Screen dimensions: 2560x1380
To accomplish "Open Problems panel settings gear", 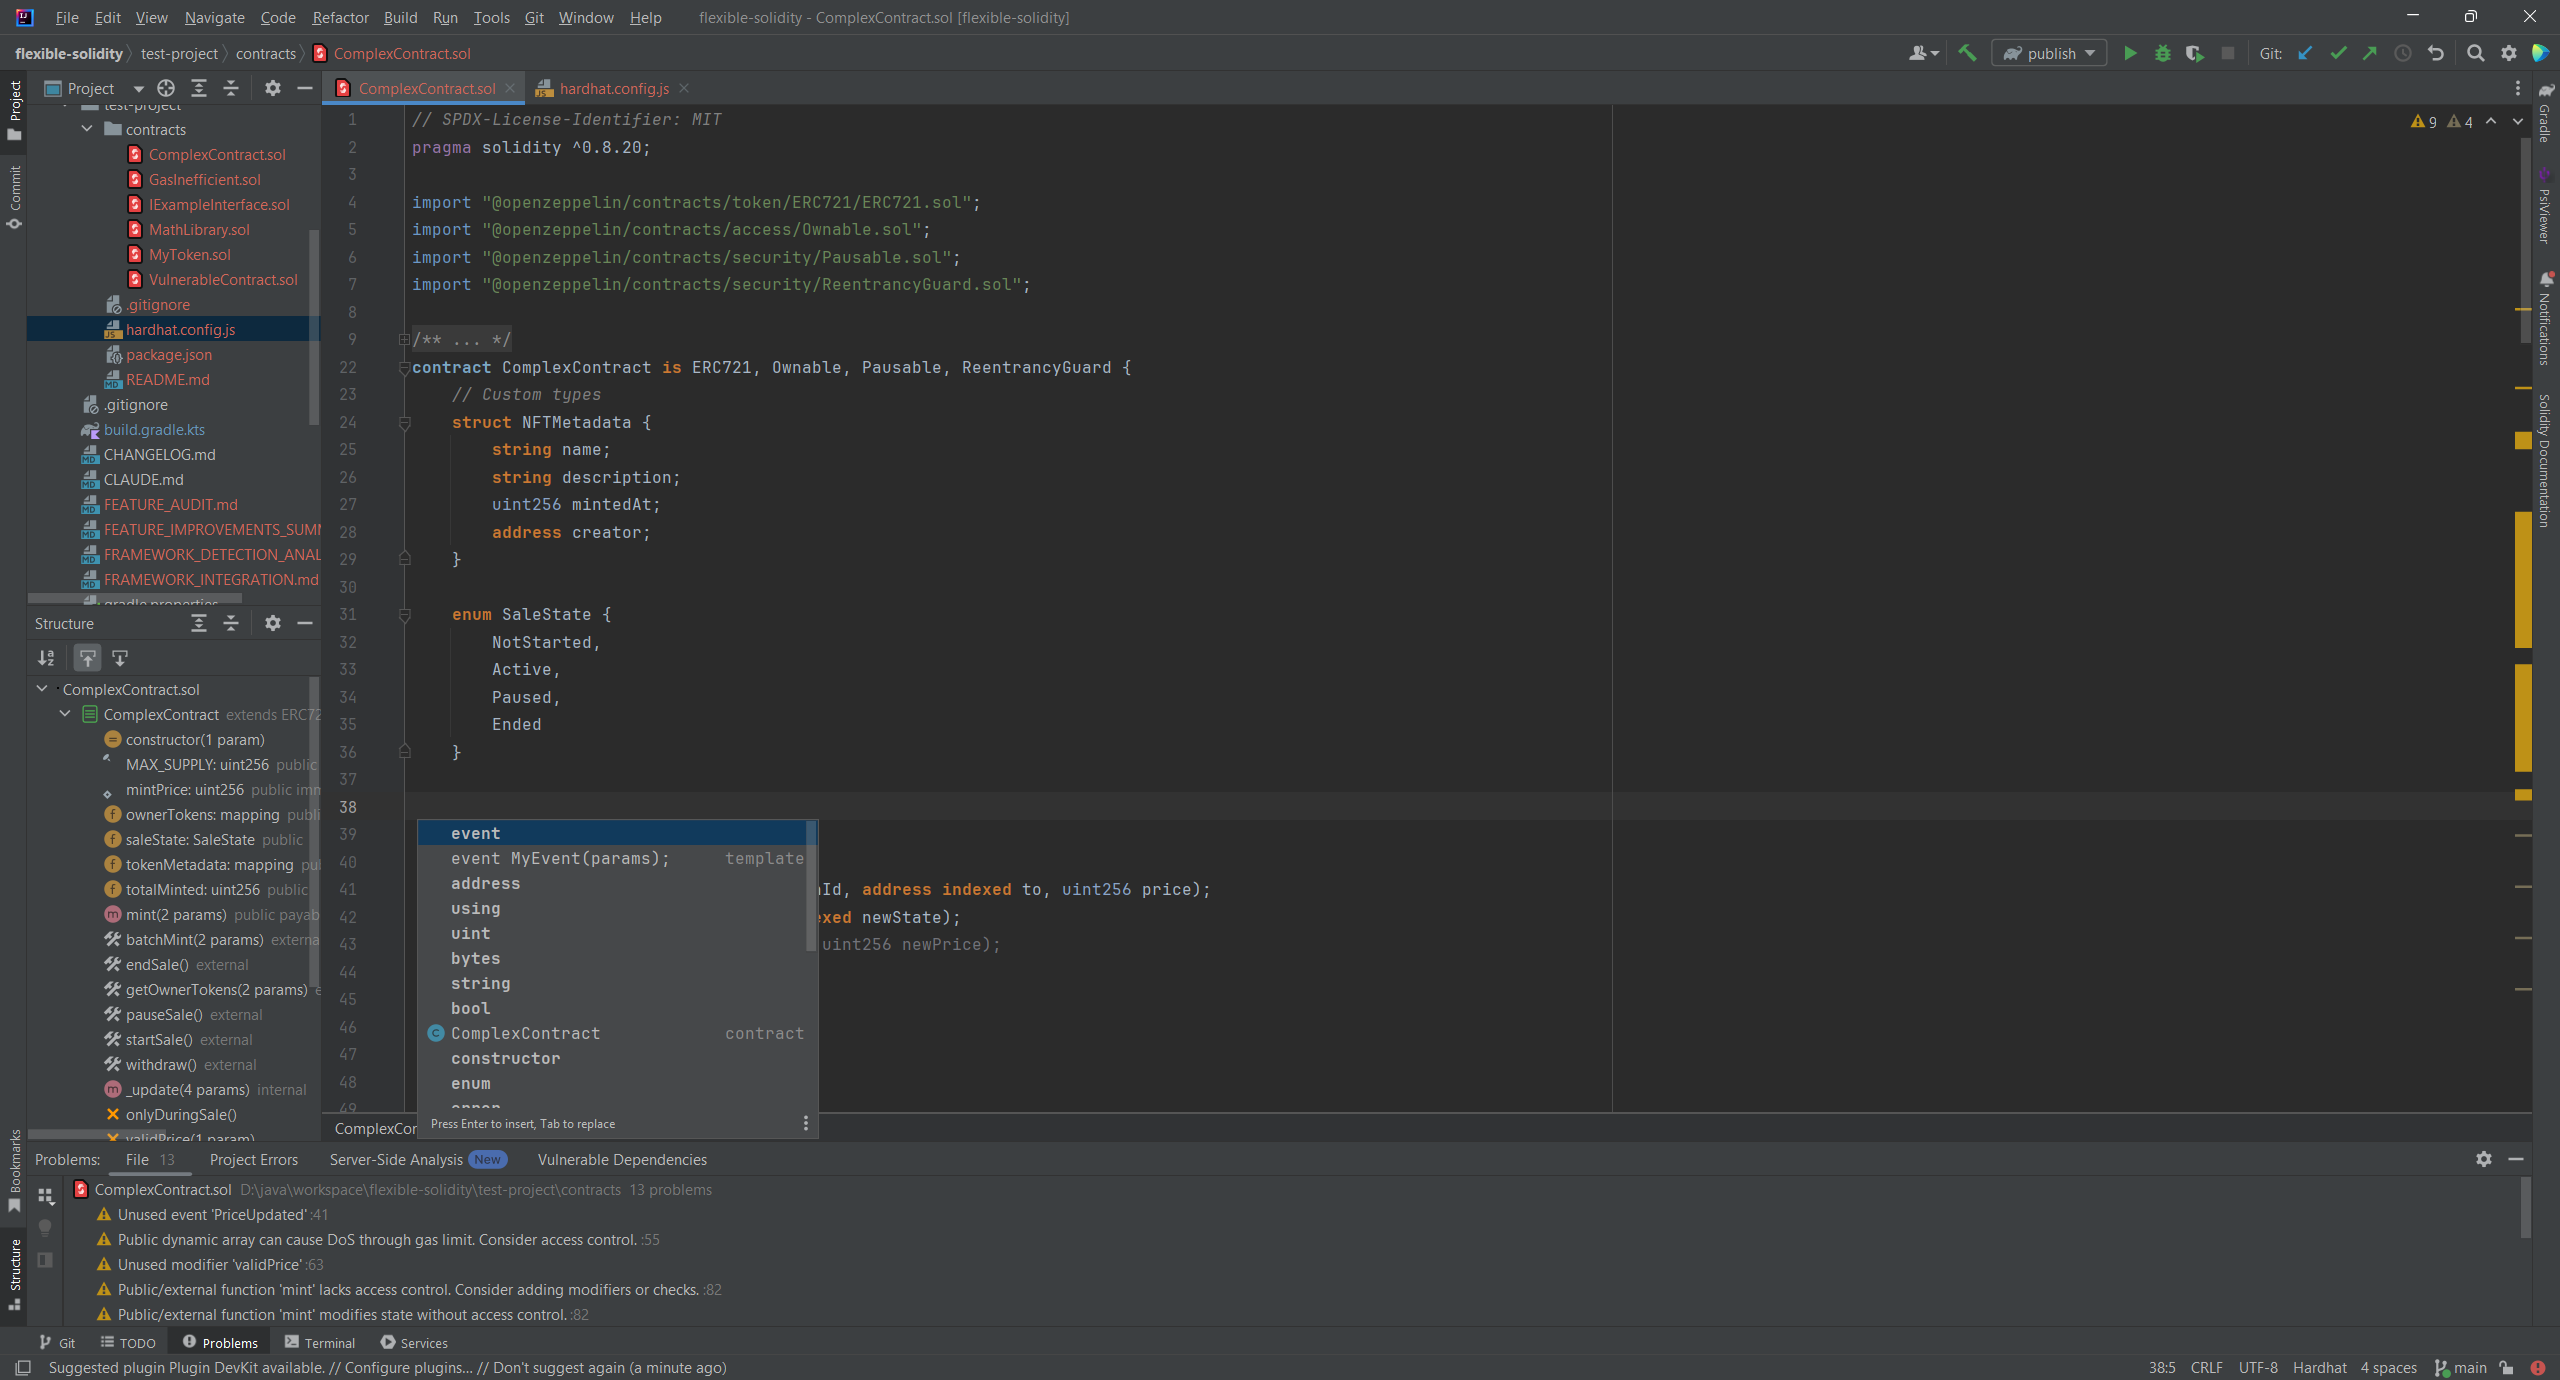I will tap(2484, 1159).
